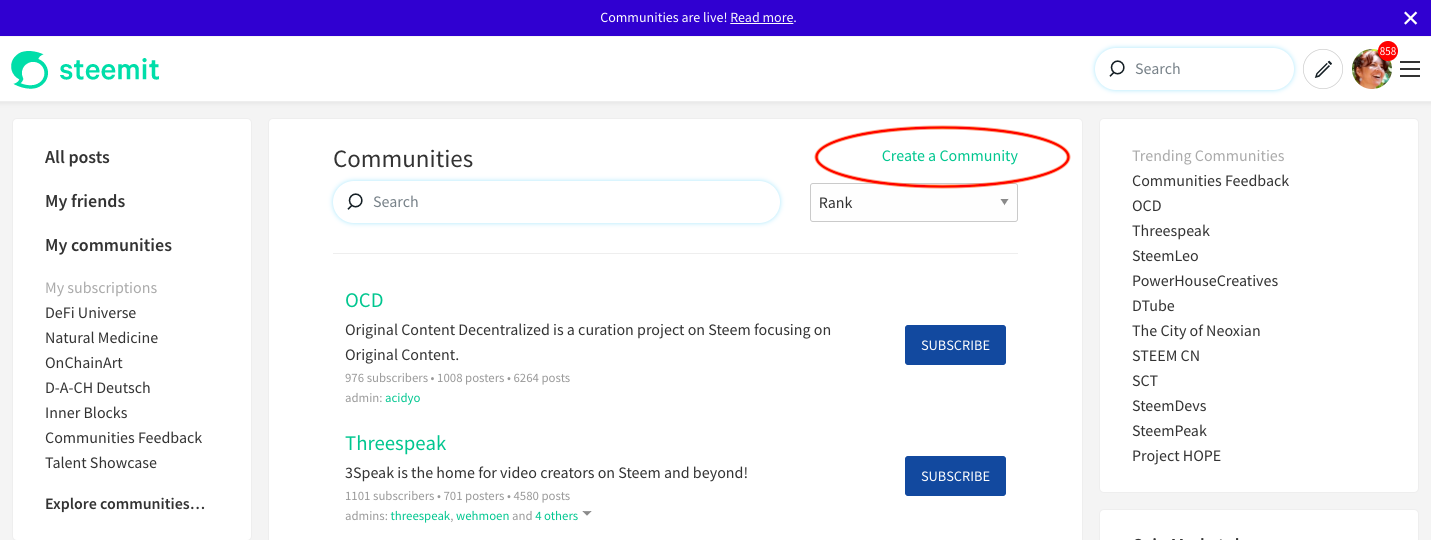Click the 858 notifications badge
Screen dimensions: 1431x540
[x=1387, y=51]
